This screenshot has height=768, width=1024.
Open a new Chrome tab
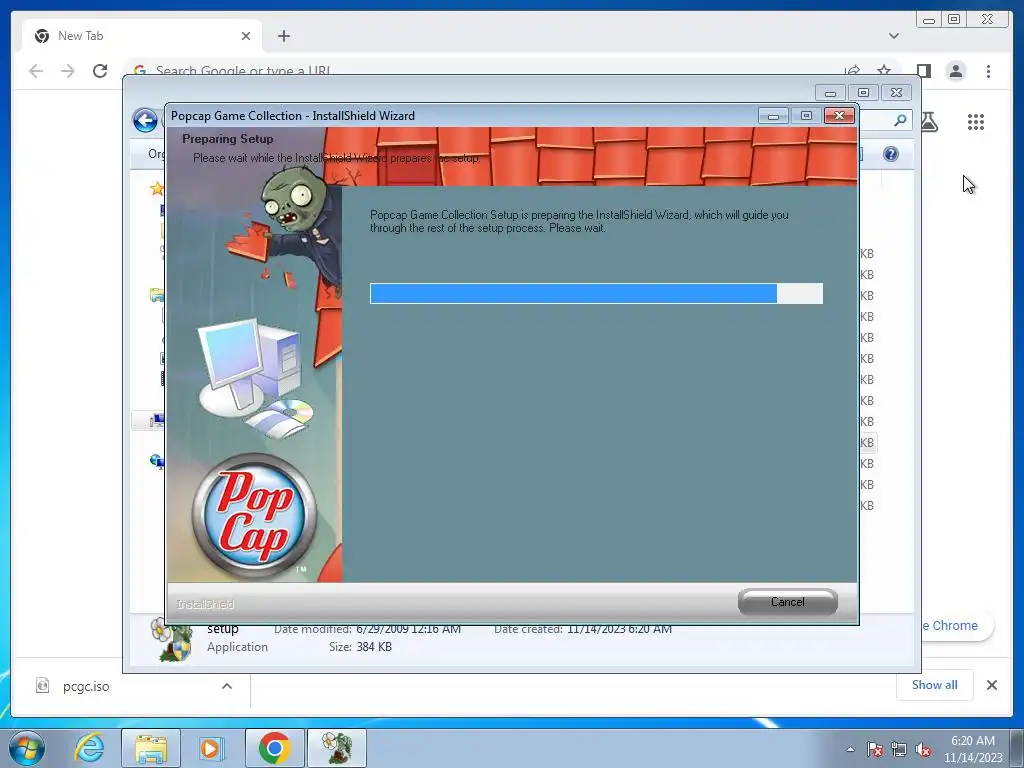click(283, 36)
